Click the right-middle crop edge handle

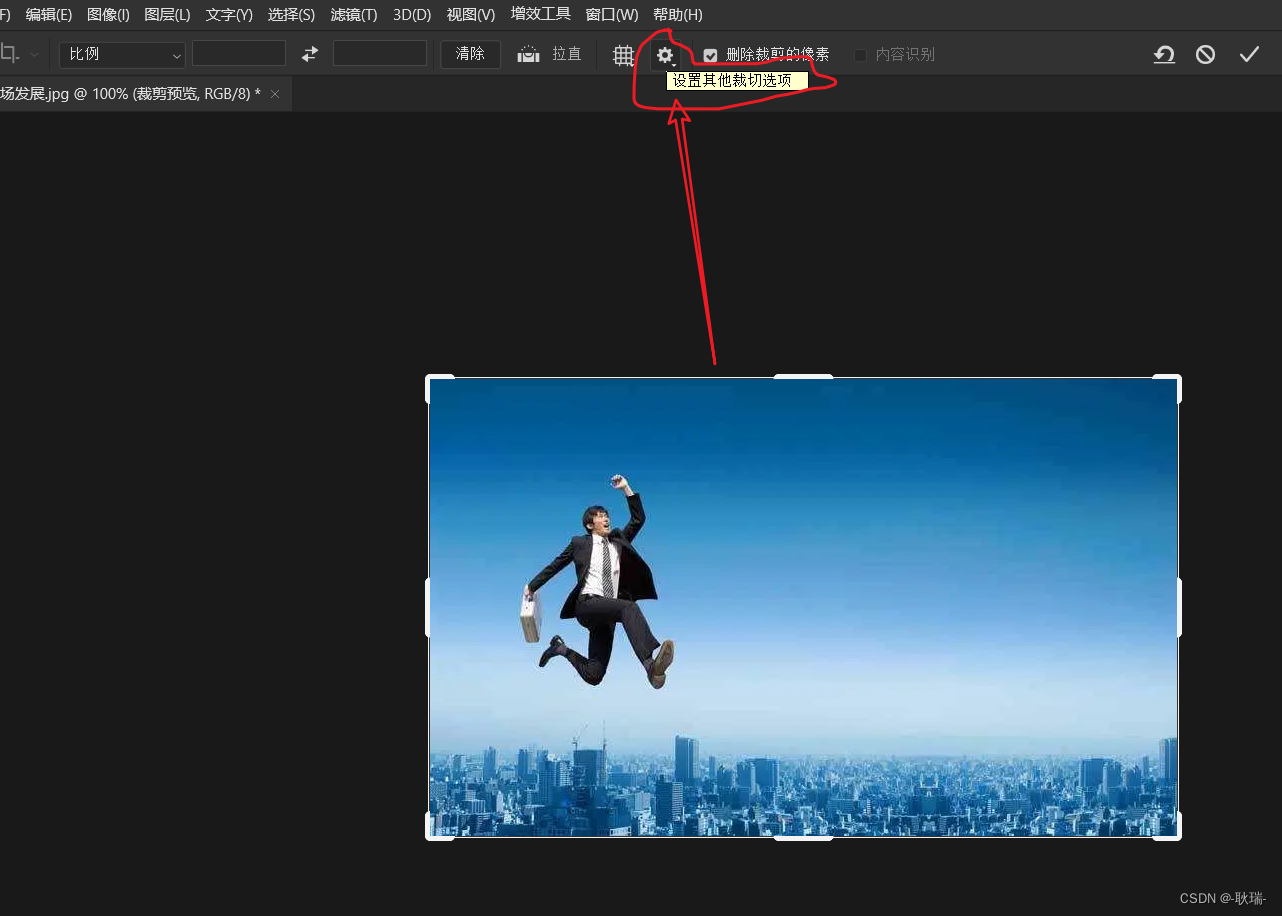pos(1179,607)
